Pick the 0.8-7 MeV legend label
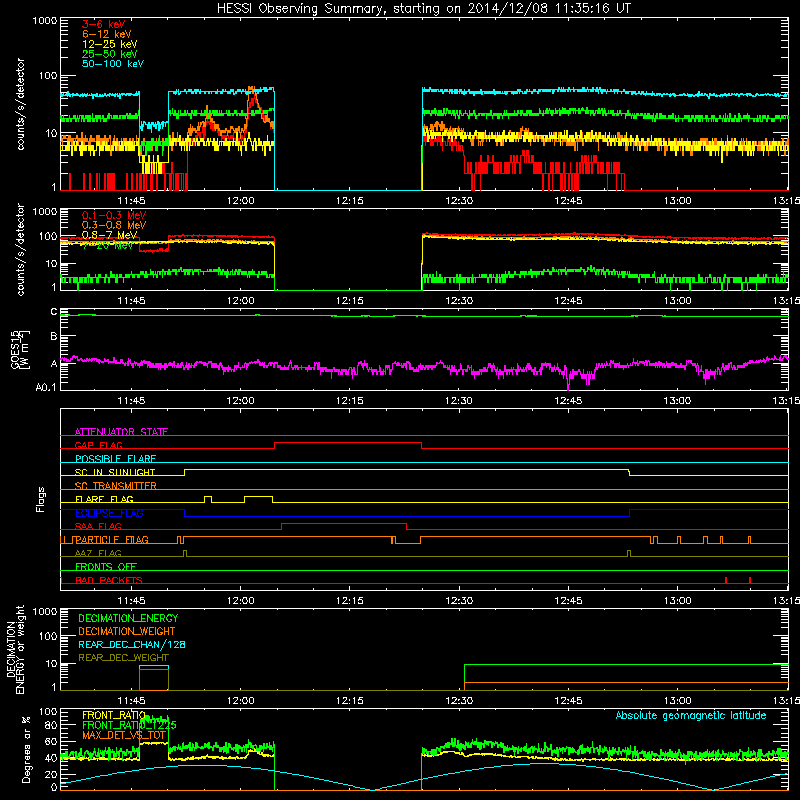Viewport: 800px width, 800px height. coord(110,235)
